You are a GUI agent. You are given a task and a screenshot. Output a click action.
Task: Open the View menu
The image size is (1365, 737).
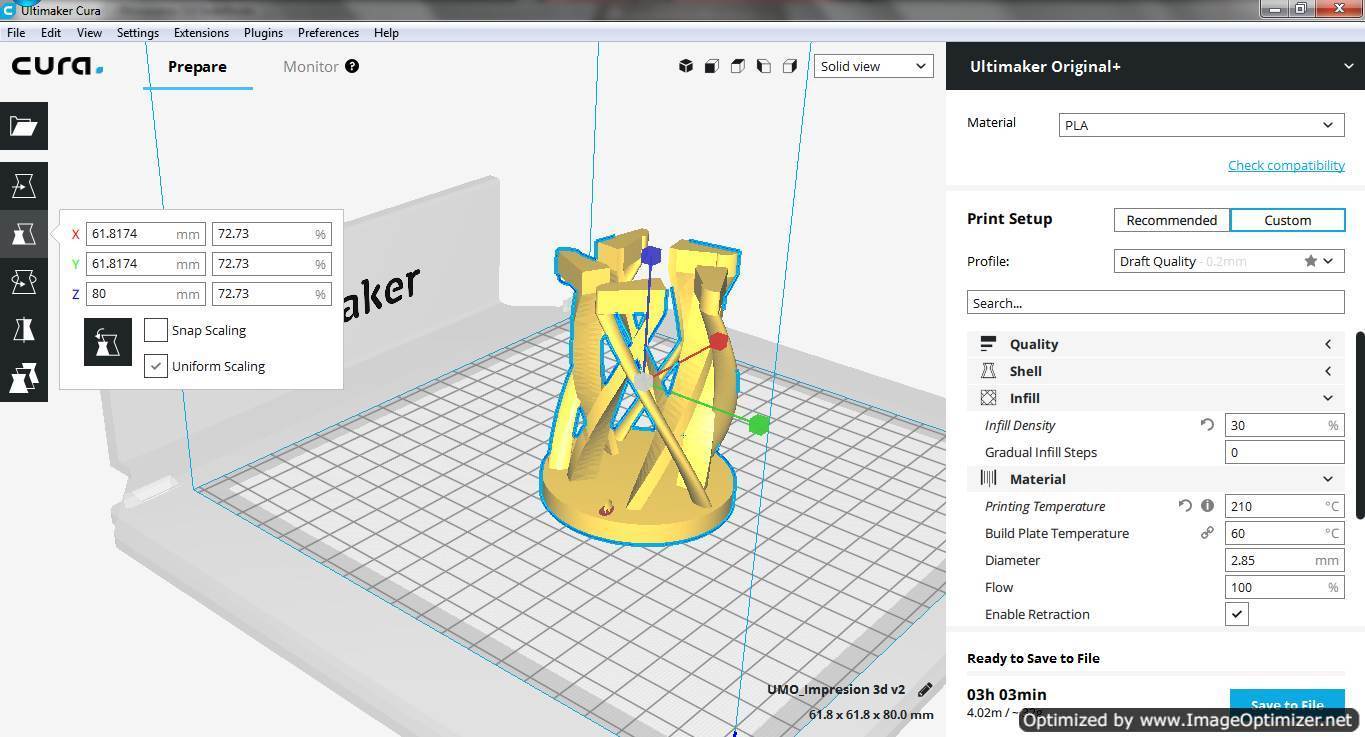point(89,32)
